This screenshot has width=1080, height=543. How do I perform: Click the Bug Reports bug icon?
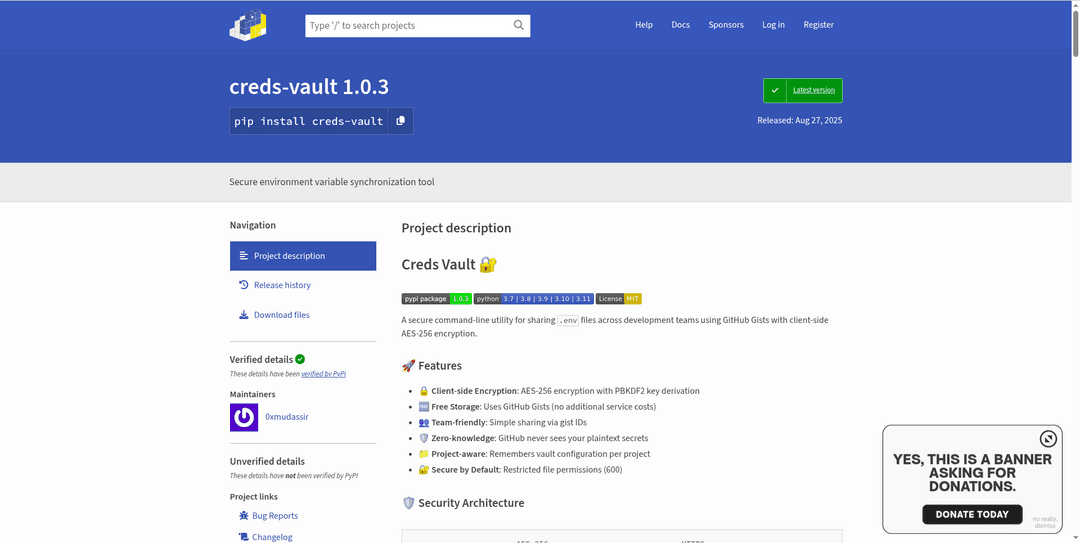click(243, 515)
